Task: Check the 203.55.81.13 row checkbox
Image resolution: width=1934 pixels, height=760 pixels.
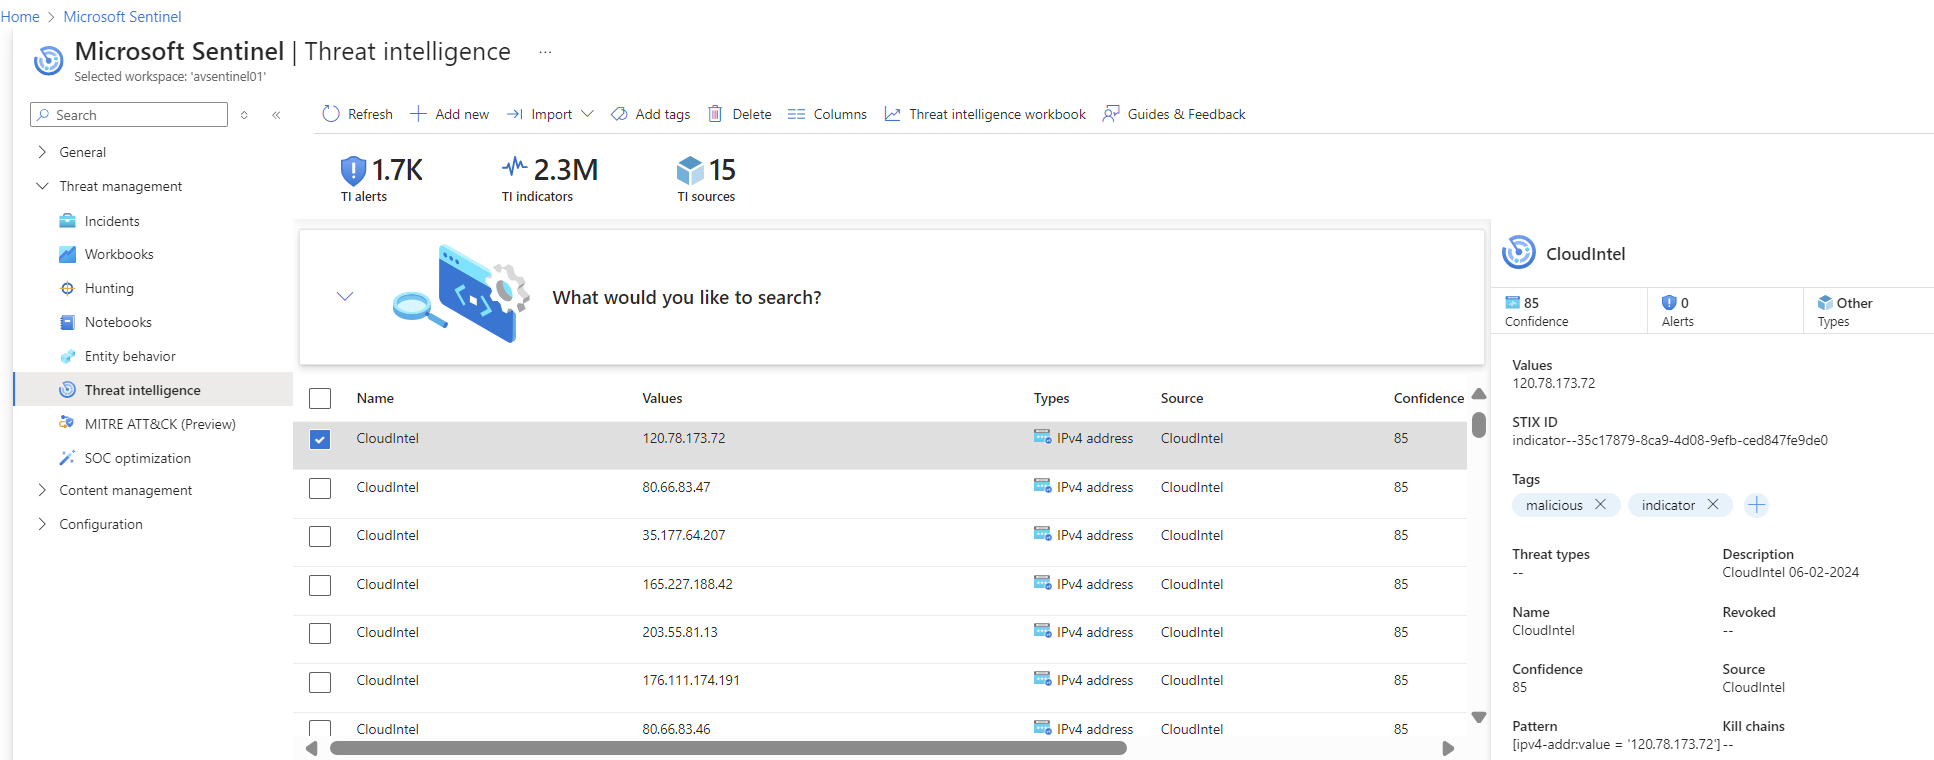Action: [320, 633]
